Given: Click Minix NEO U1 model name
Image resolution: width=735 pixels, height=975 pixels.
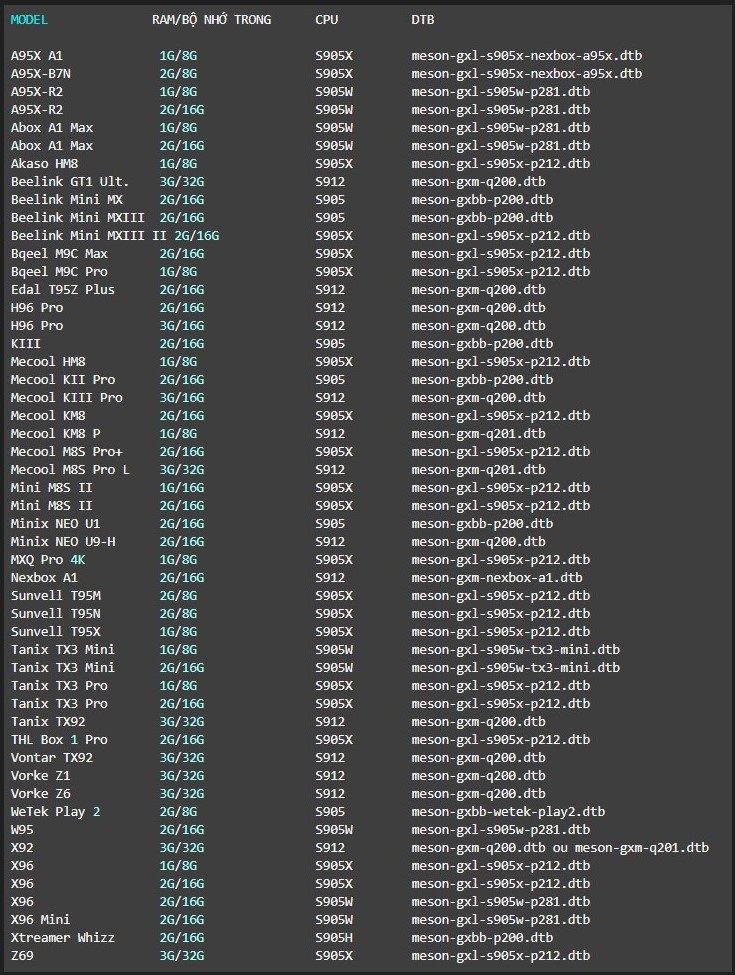Looking at the screenshot, I should pyautogui.click(x=55, y=524).
